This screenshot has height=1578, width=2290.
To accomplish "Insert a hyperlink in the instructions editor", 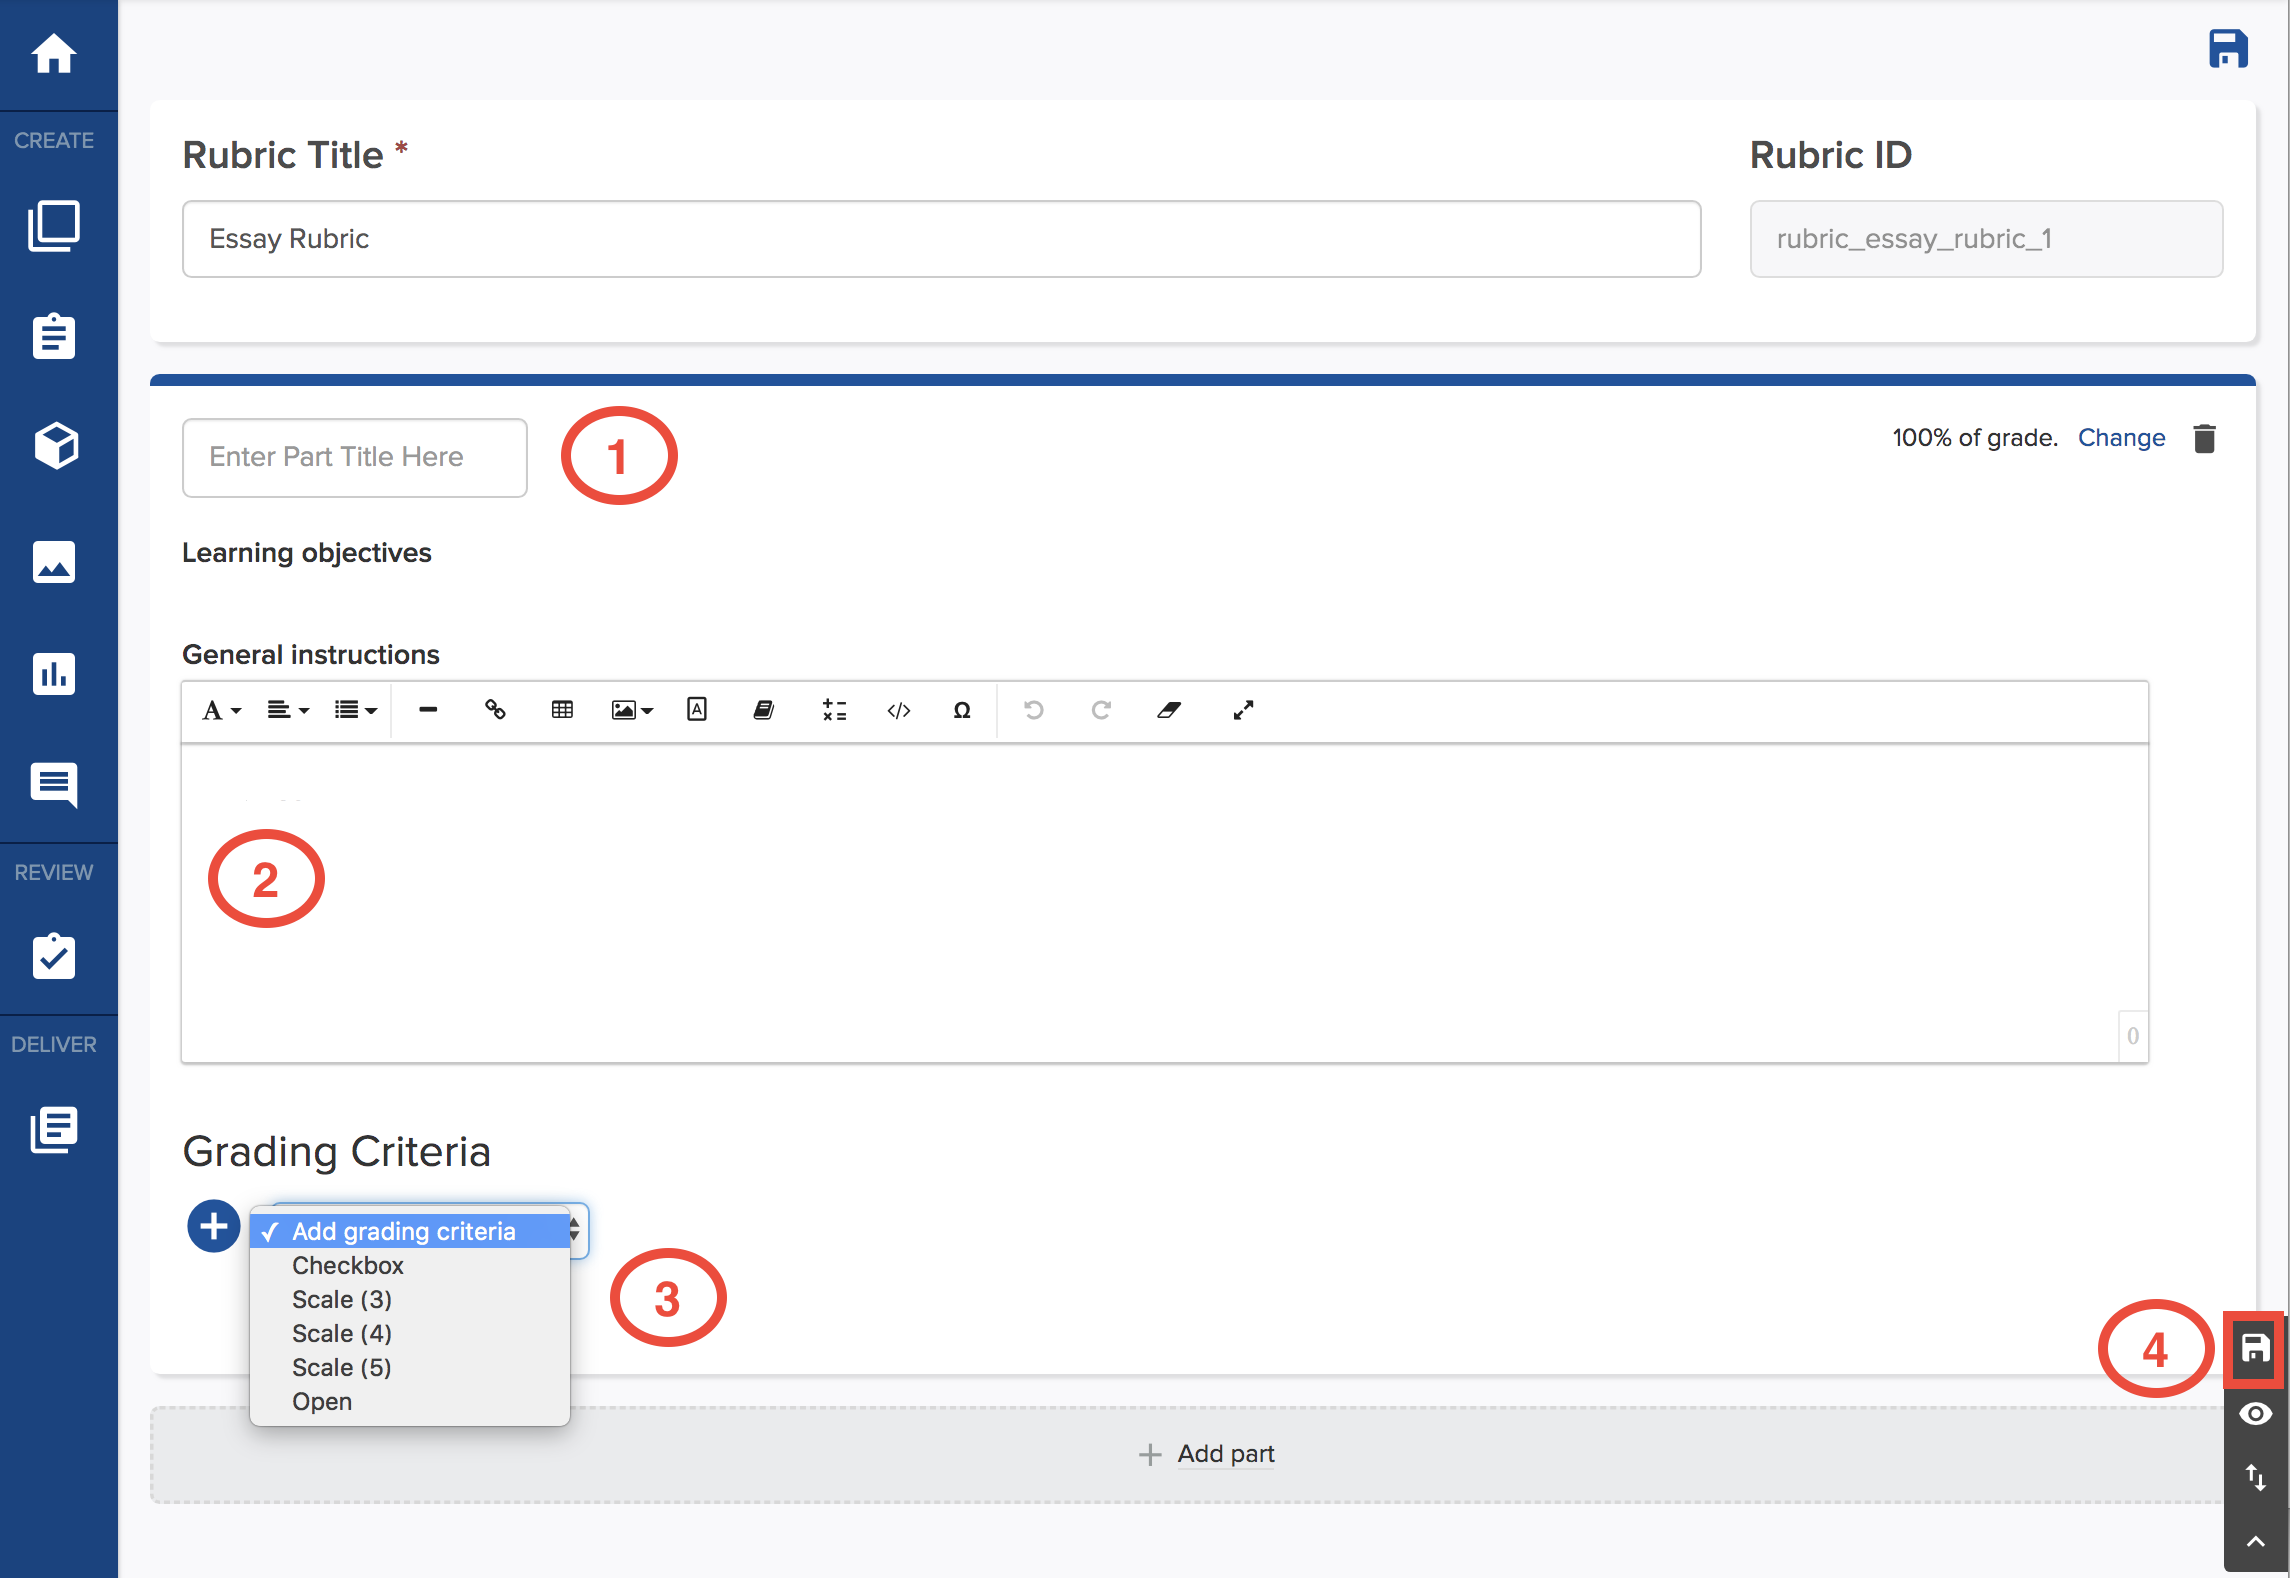I will click(495, 710).
